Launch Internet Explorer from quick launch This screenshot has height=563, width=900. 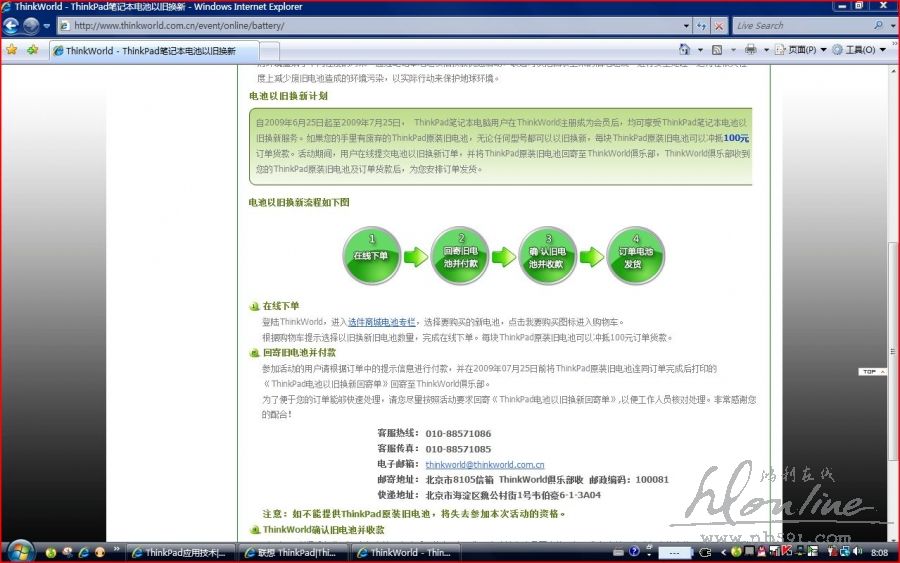click(84, 552)
